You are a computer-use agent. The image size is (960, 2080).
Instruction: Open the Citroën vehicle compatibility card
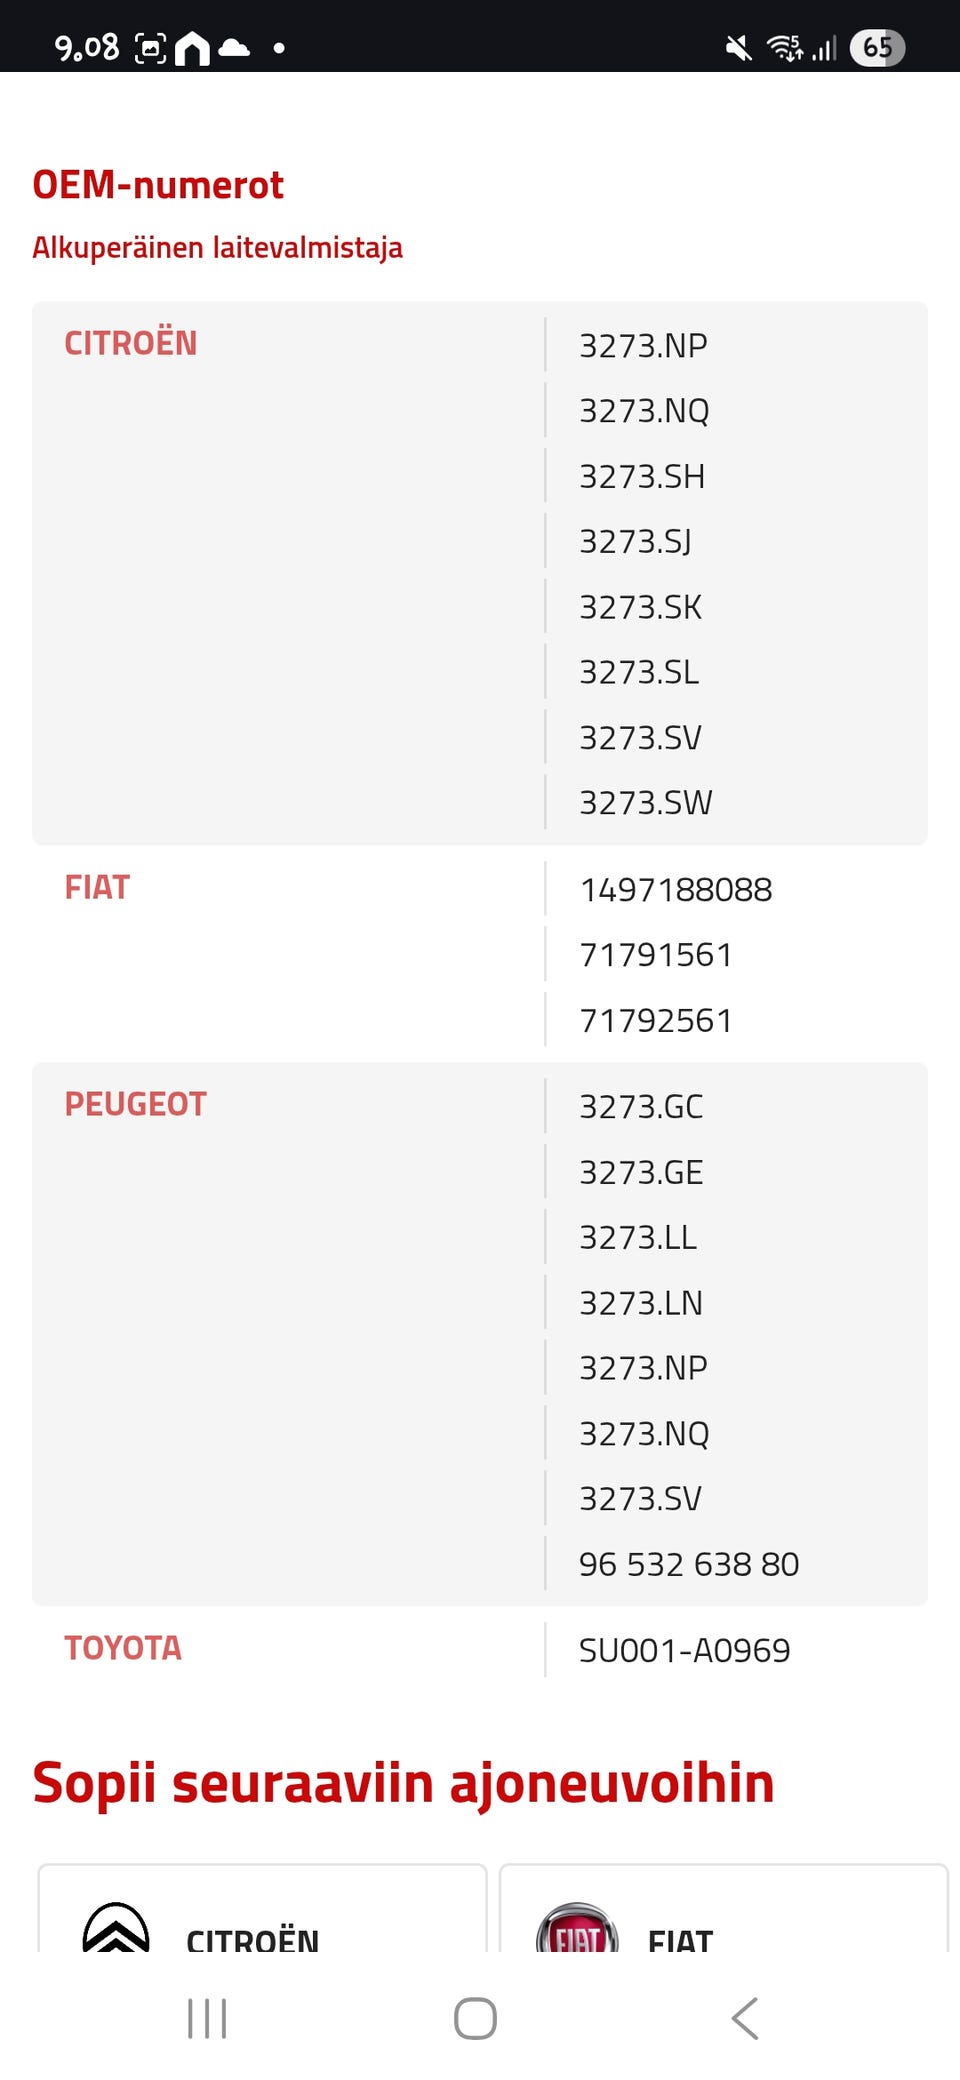(x=262, y=1910)
